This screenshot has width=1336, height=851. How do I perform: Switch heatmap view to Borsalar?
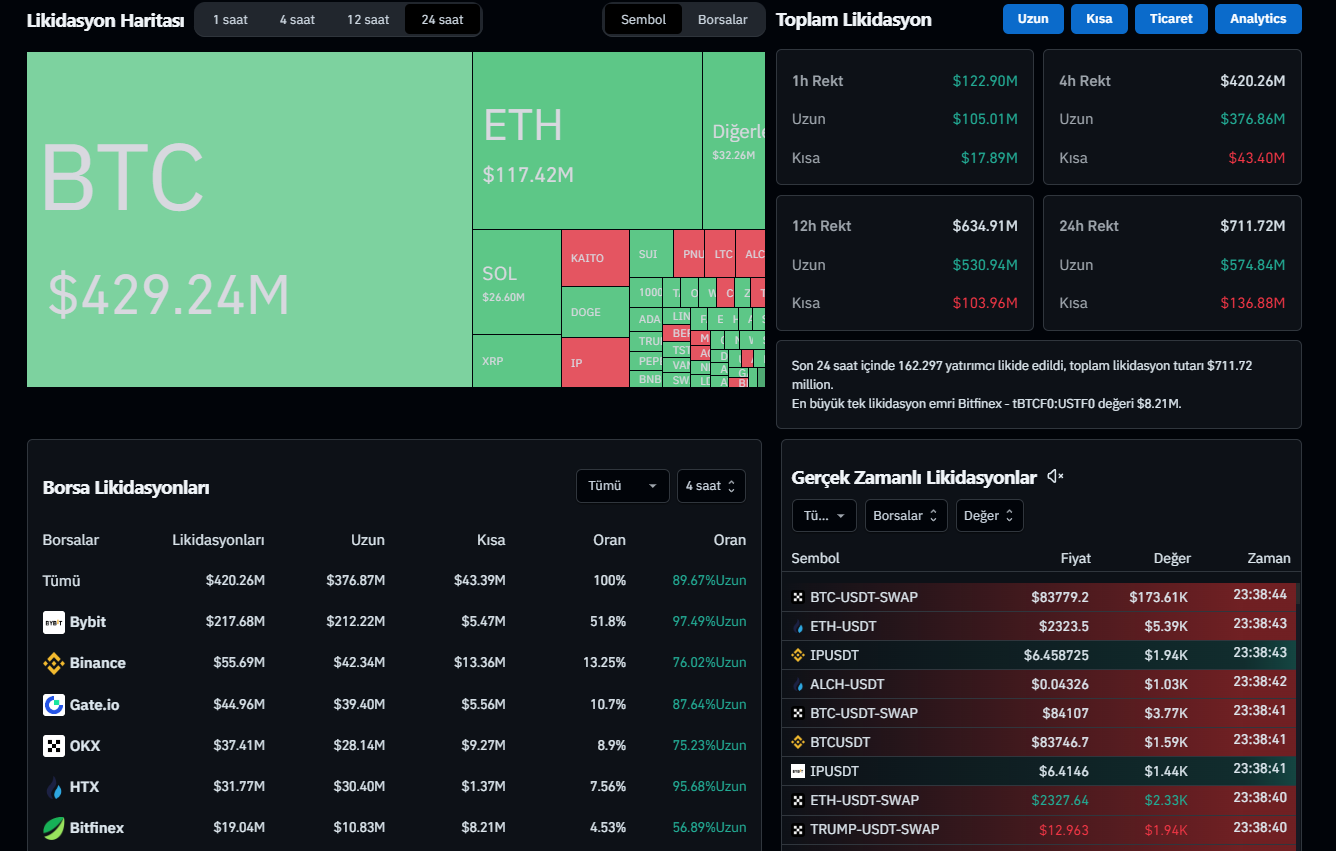pos(722,19)
